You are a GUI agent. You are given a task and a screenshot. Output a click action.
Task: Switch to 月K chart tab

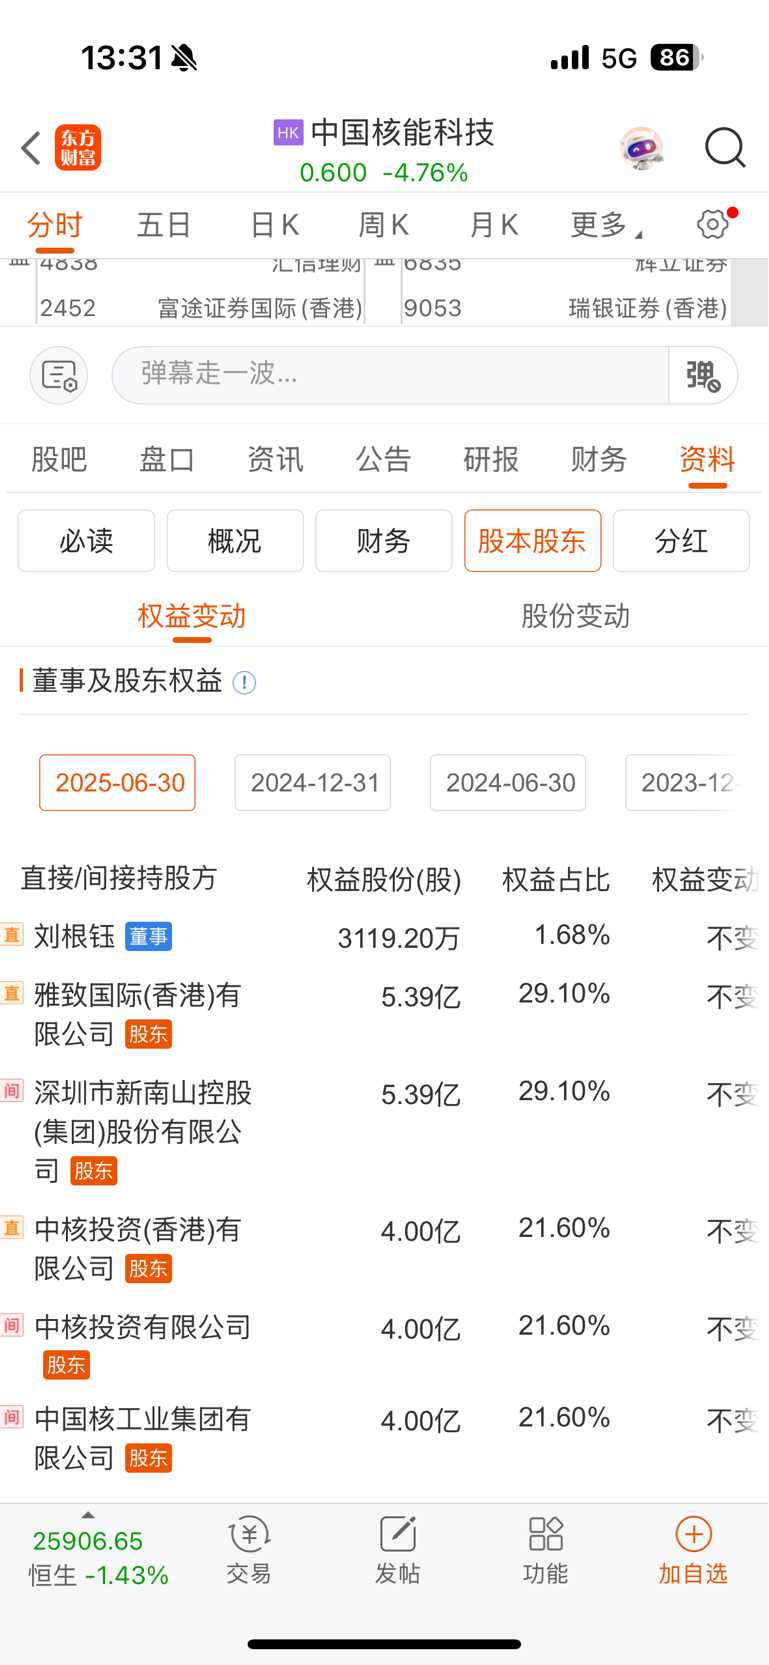click(x=494, y=225)
